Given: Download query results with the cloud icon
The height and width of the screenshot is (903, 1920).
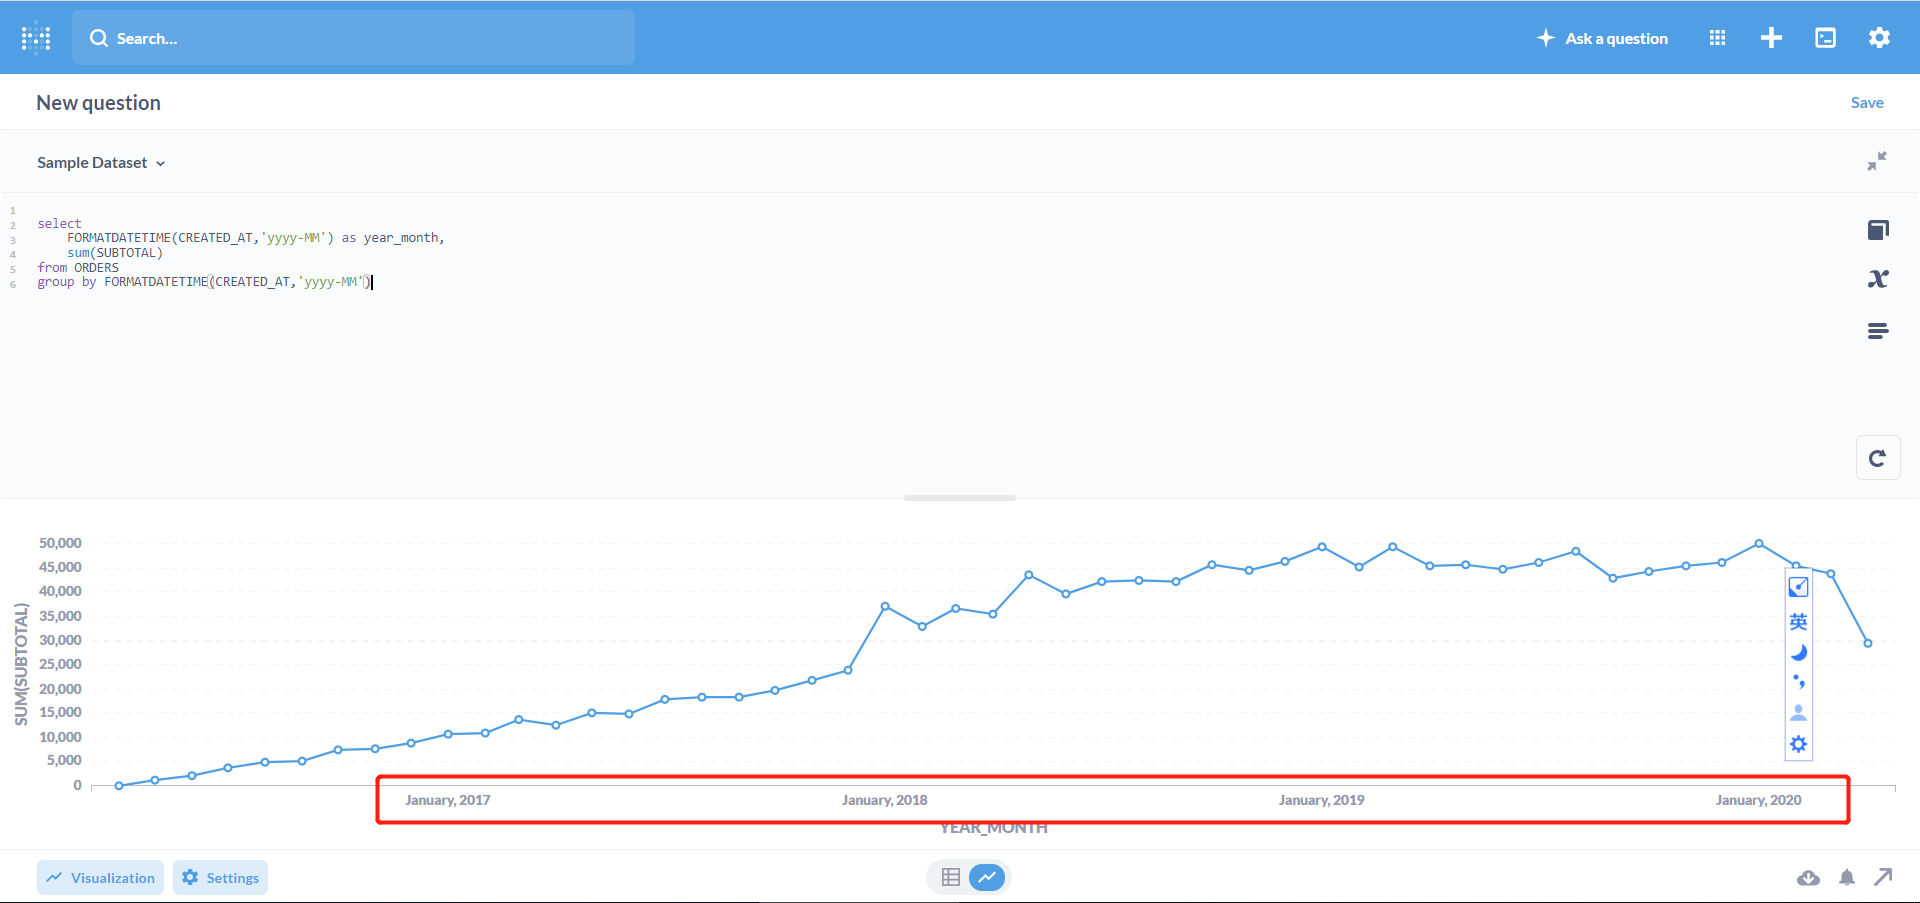Looking at the screenshot, I should coord(1808,877).
